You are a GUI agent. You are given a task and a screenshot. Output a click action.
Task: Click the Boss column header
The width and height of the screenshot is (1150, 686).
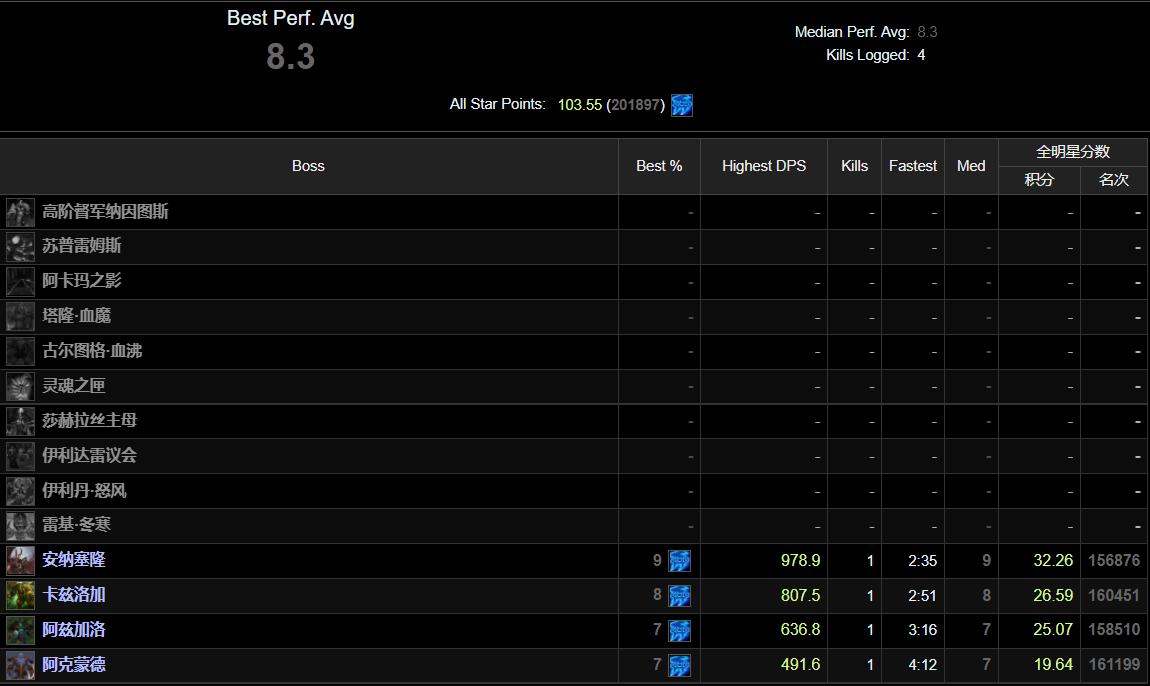pyautogui.click(x=308, y=166)
